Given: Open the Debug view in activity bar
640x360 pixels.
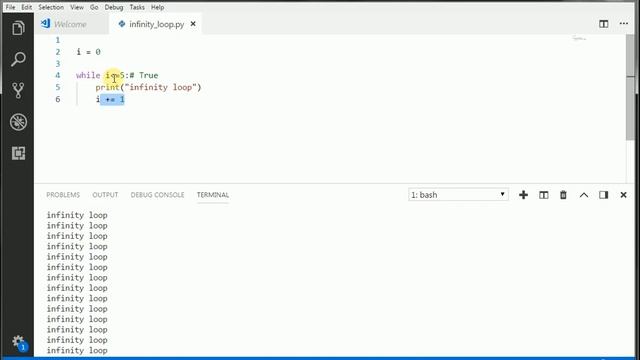Looking at the screenshot, I should point(18,122).
